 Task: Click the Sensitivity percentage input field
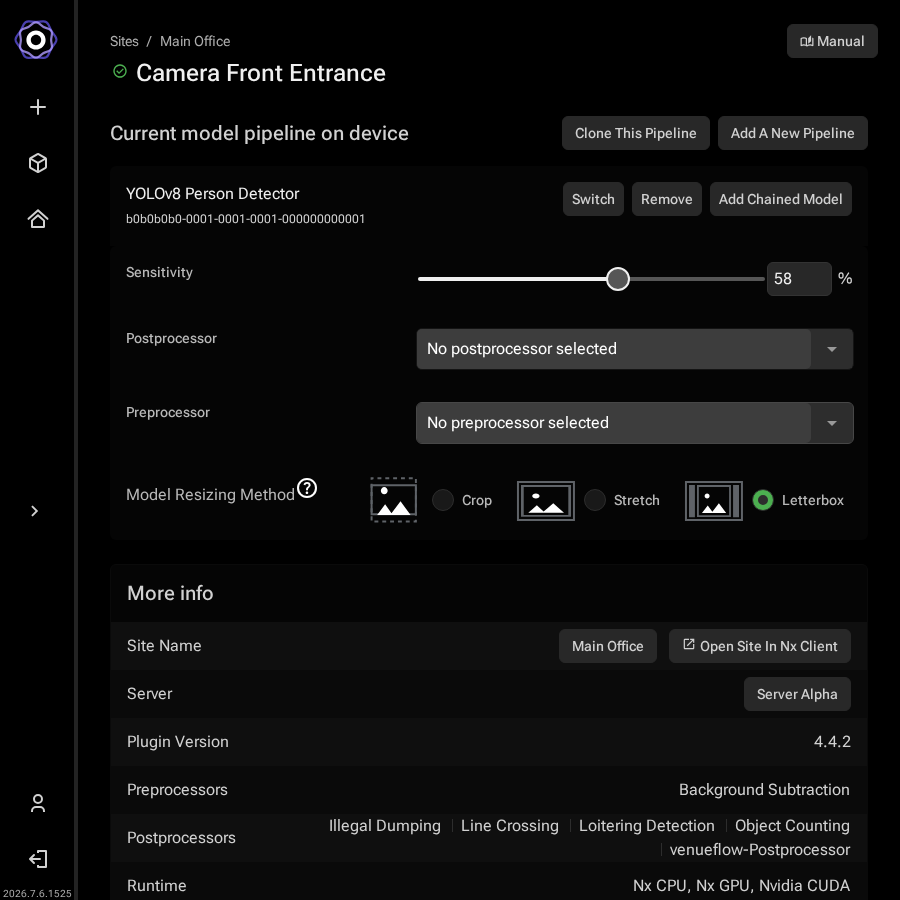(799, 279)
